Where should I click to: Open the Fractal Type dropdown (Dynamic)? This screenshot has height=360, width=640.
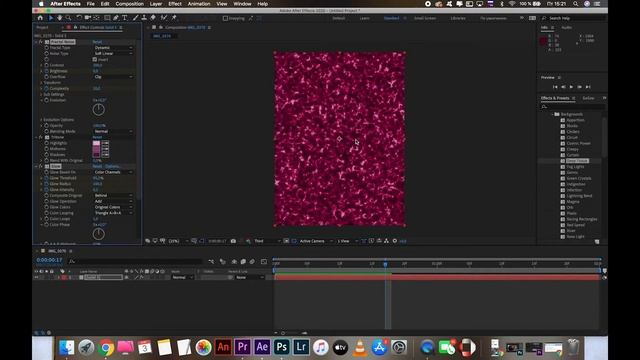[113, 48]
